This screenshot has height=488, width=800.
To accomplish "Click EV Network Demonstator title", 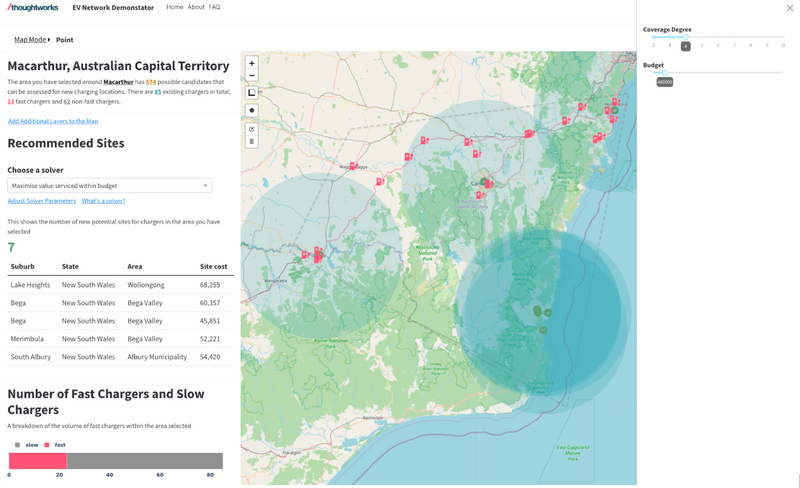I will [x=113, y=8].
